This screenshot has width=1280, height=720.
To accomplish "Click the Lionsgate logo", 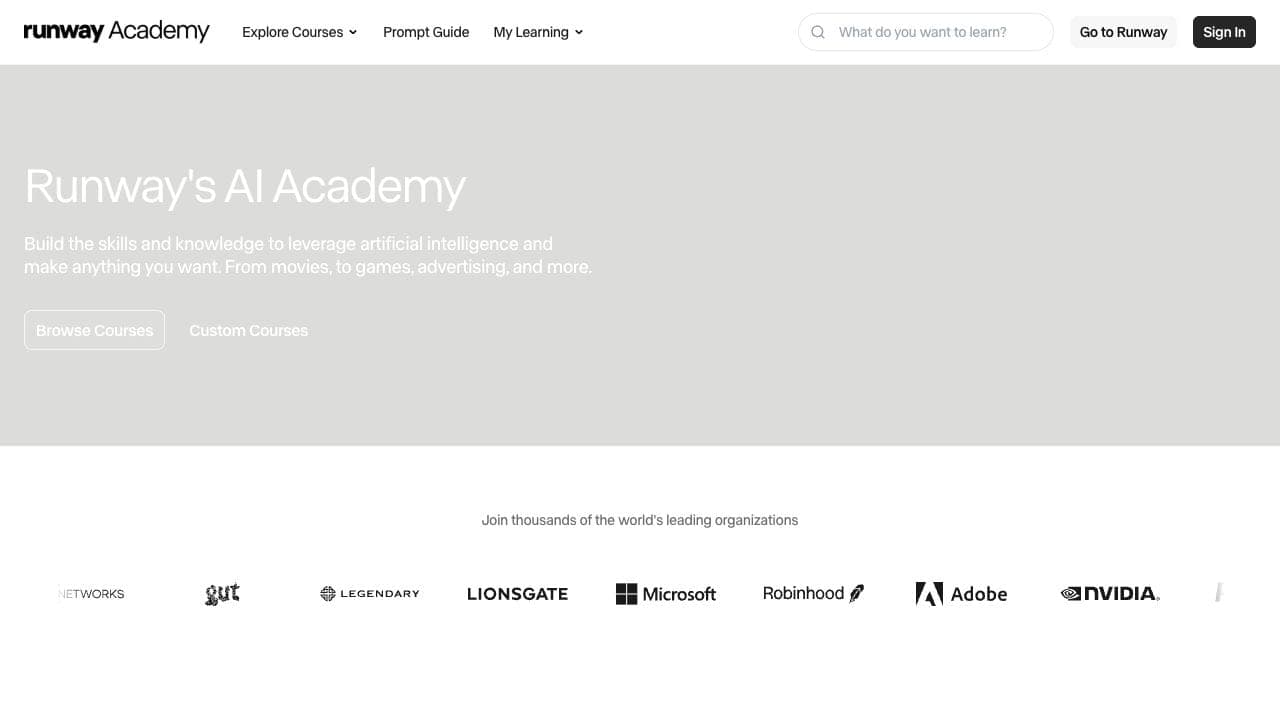I will tap(518, 593).
